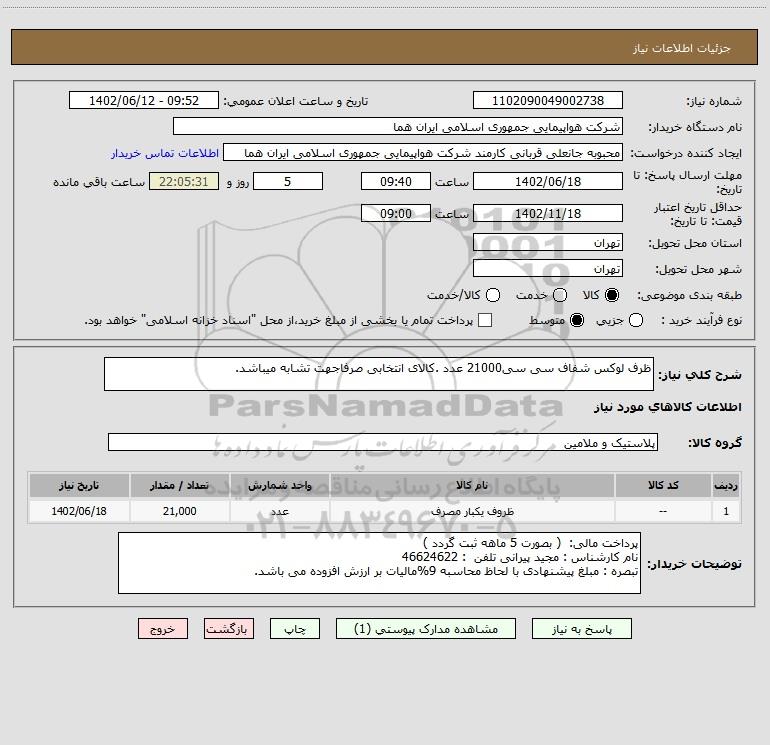Select the کالا/خدمت radio button
The height and width of the screenshot is (745, 770).
[x=493, y=295]
